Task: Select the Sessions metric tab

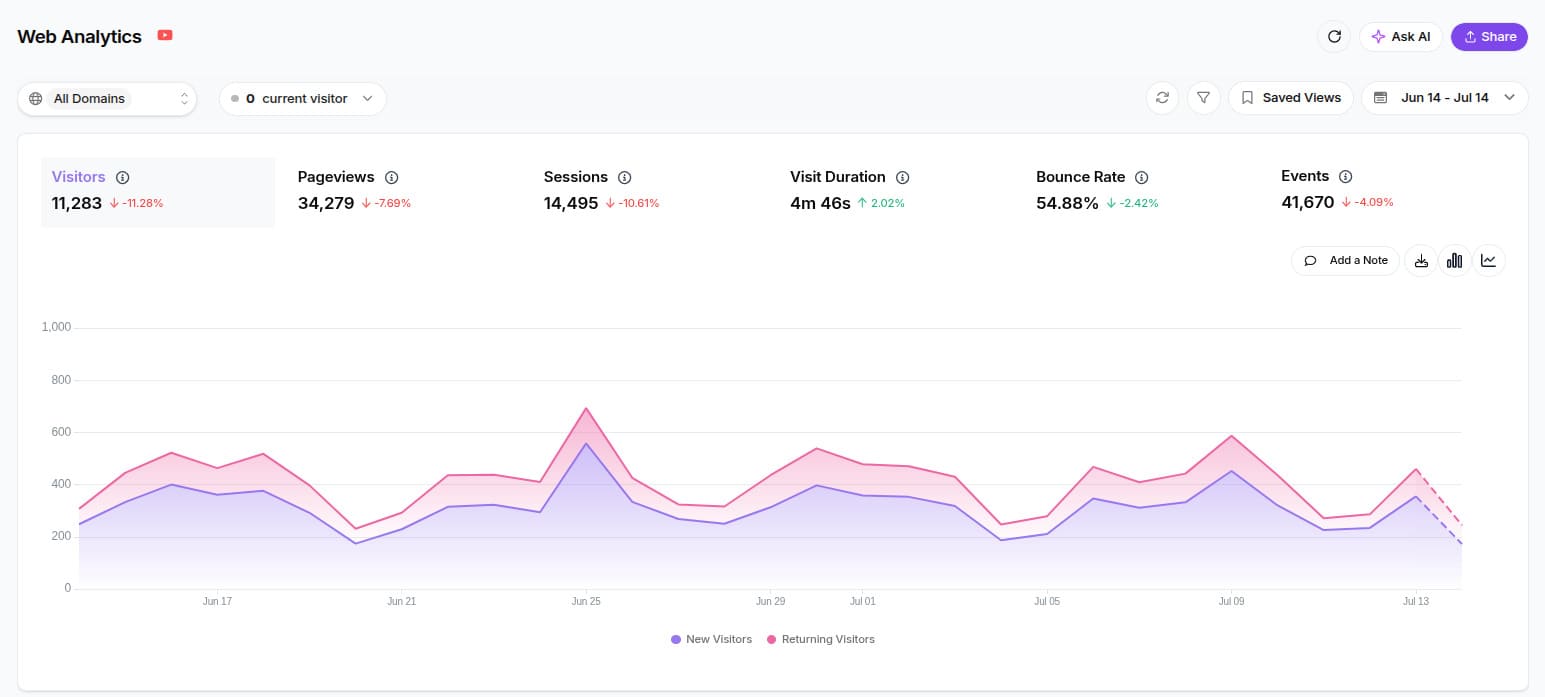Action: pos(650,192)
